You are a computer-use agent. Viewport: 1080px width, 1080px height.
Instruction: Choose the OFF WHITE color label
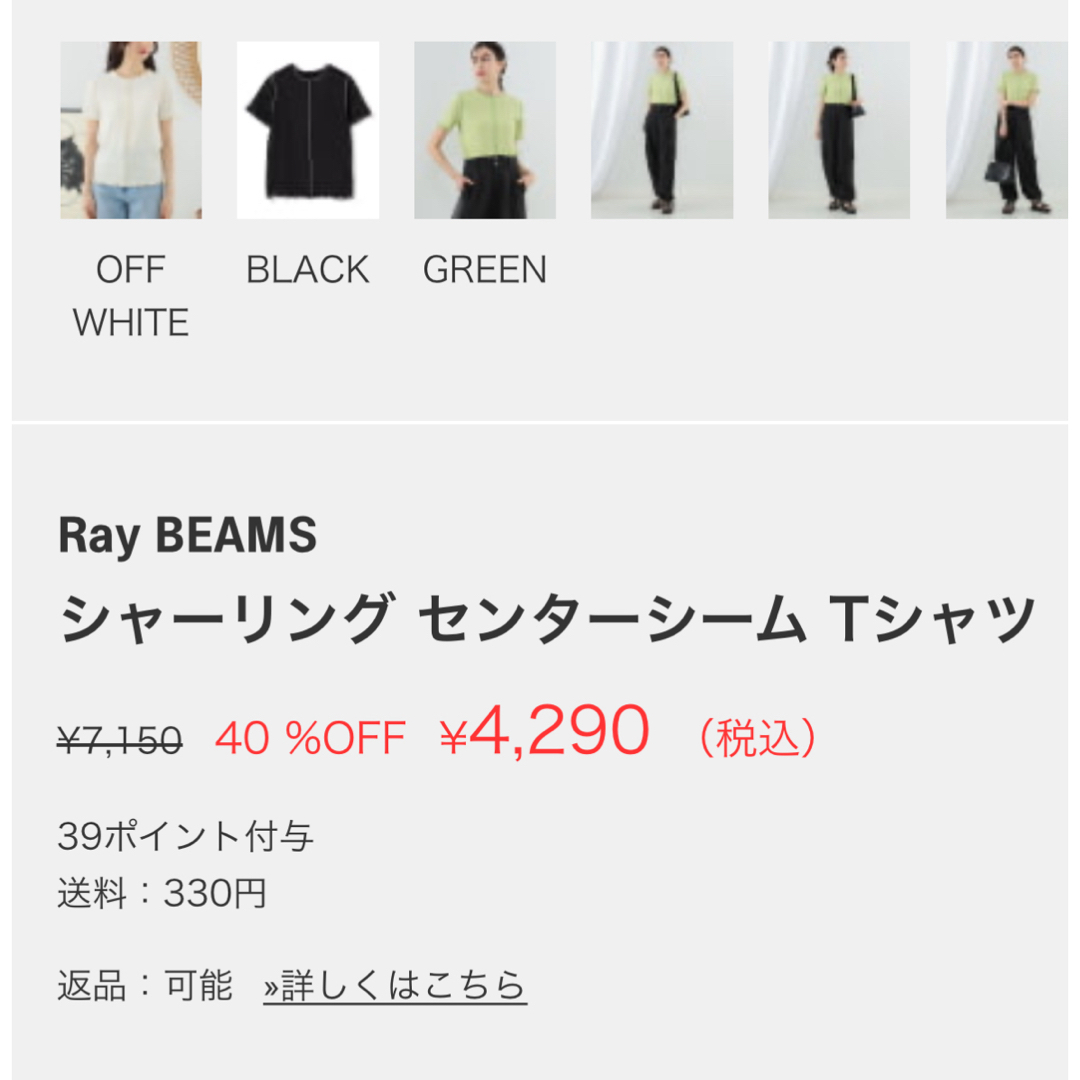pos(131,295)
